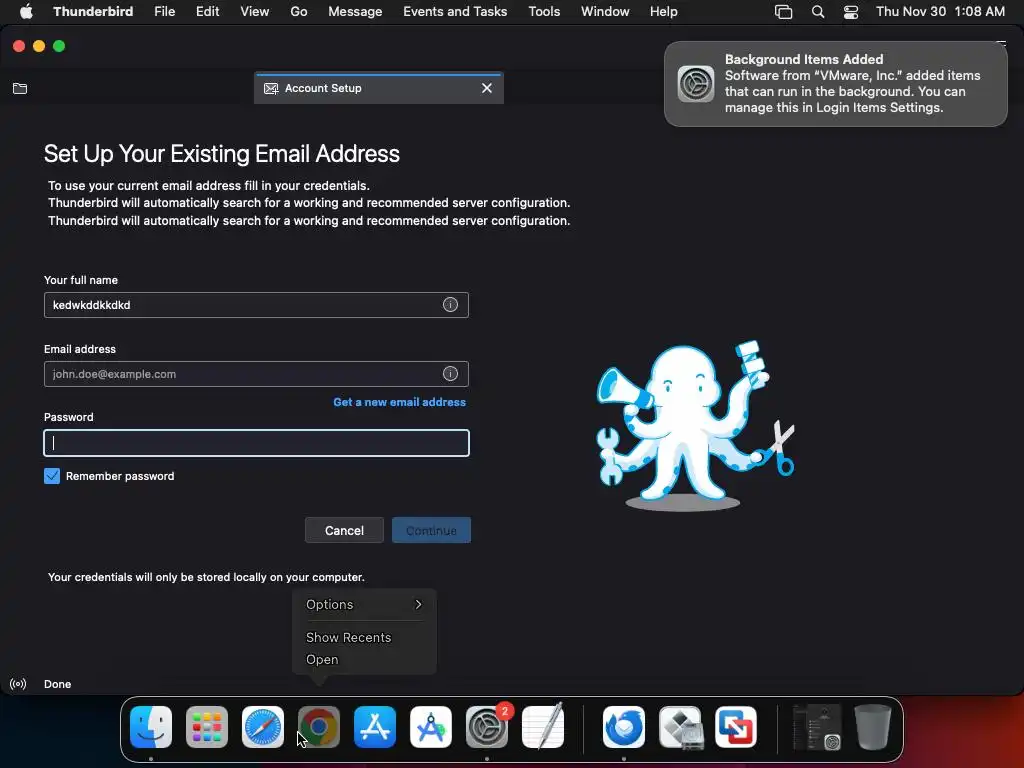Open TextEdit from the Dock
Image resolution: width=1024 pixels, height=768 pixels.
pyautogui.click(x=543, y=727)
